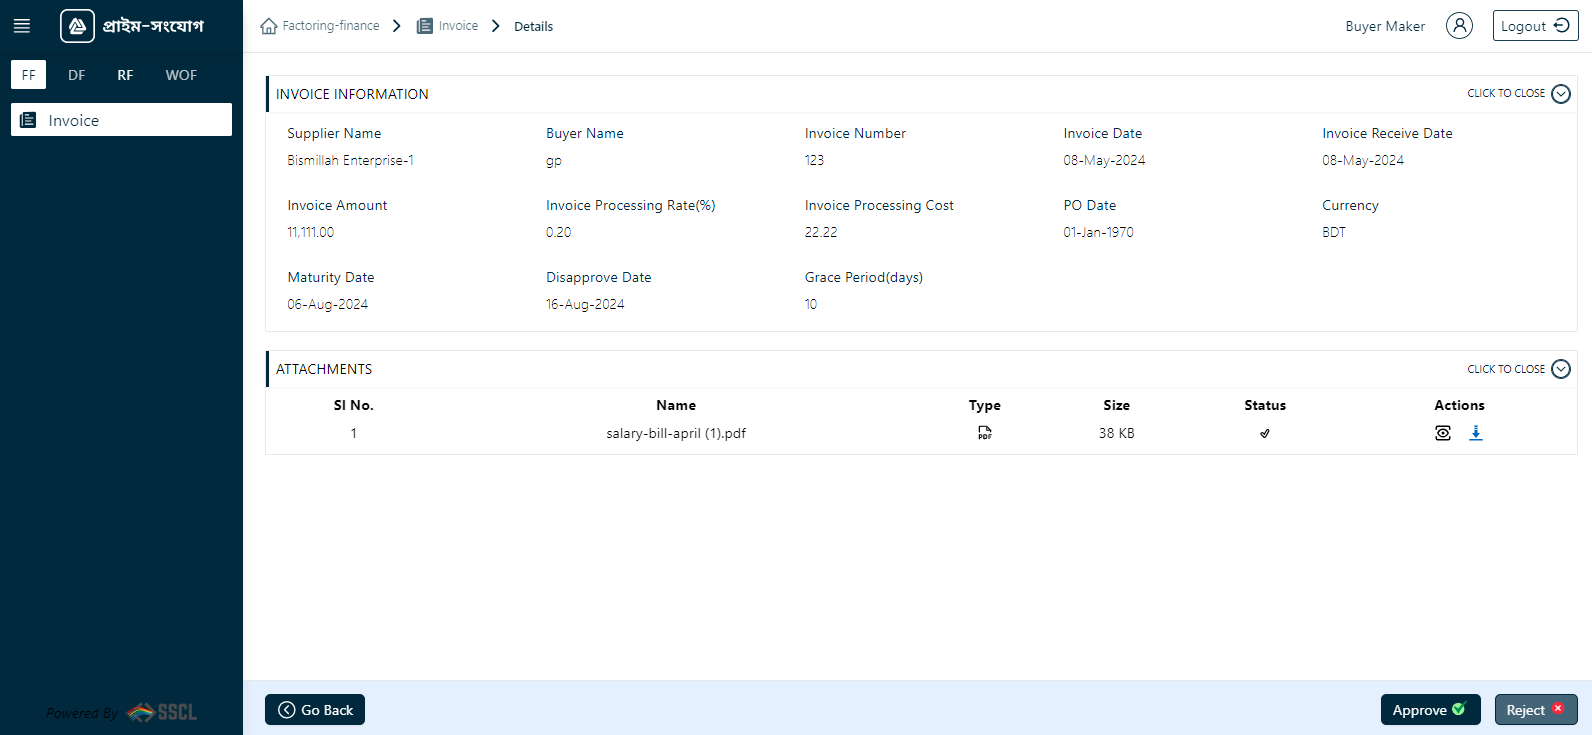Approve the invoice
Screen dimensions: 1592x735
[x=1430, y=710]
